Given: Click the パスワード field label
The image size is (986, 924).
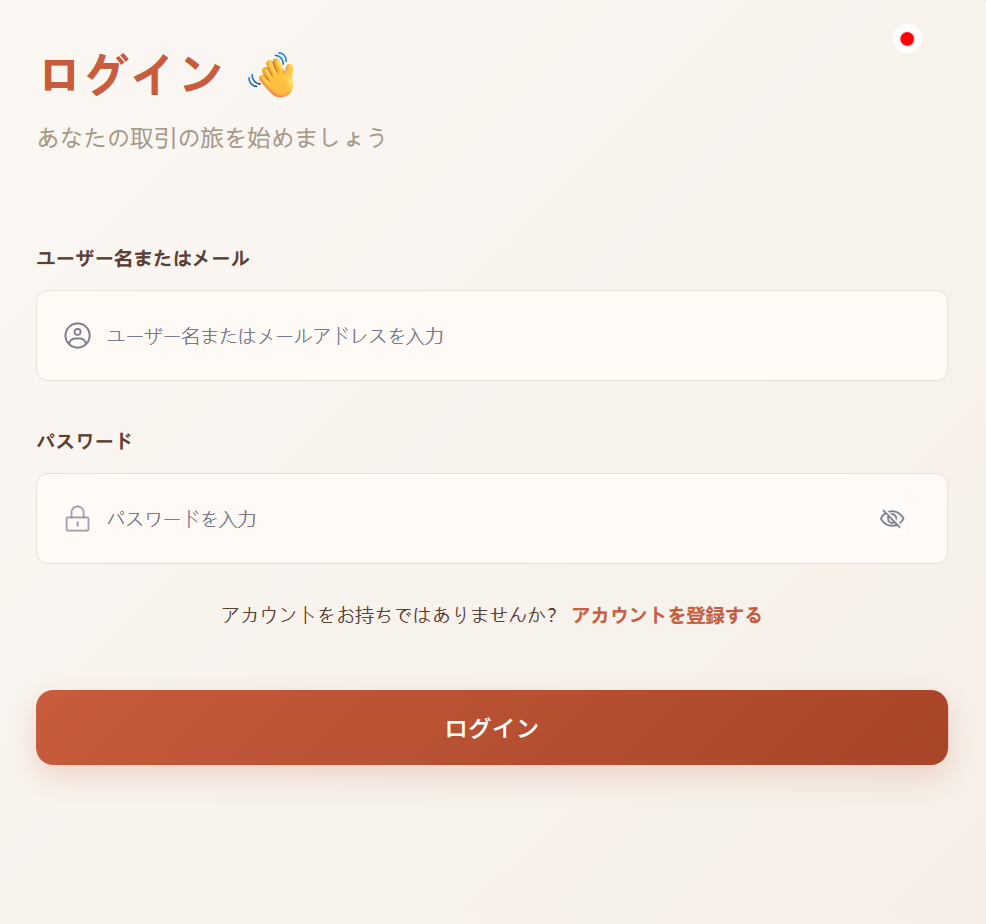Looking at the screenshot, I should [84, 441].
